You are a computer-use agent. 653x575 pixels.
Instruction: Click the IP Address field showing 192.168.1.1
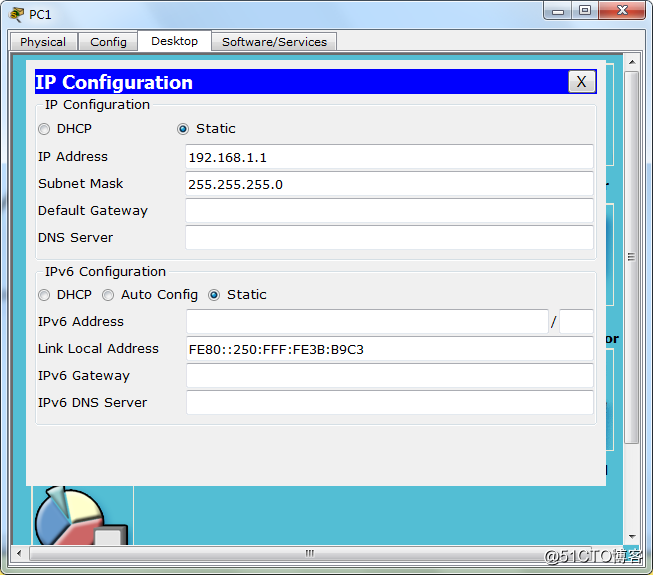[x=389, y=157]
